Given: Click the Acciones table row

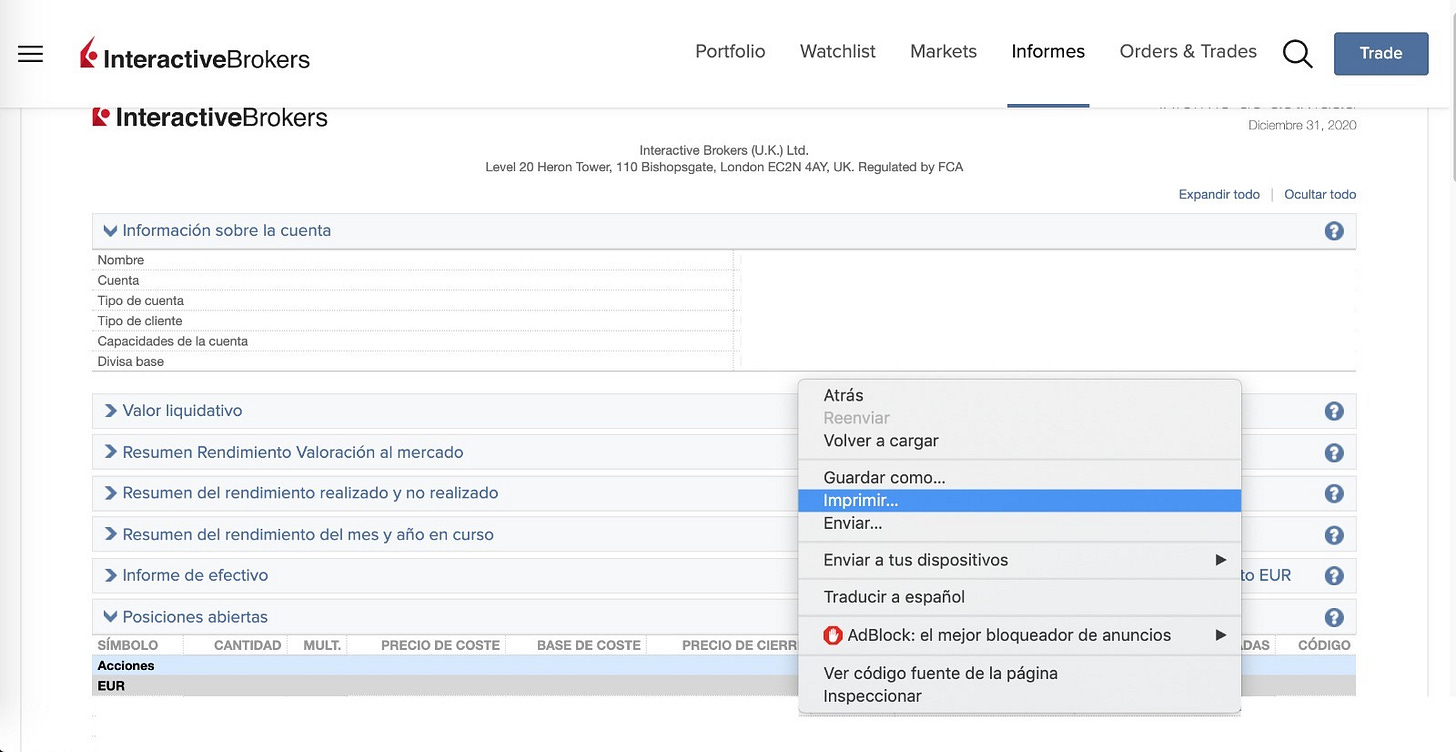Looking at the screenshot, I should (x=447, y=666).
